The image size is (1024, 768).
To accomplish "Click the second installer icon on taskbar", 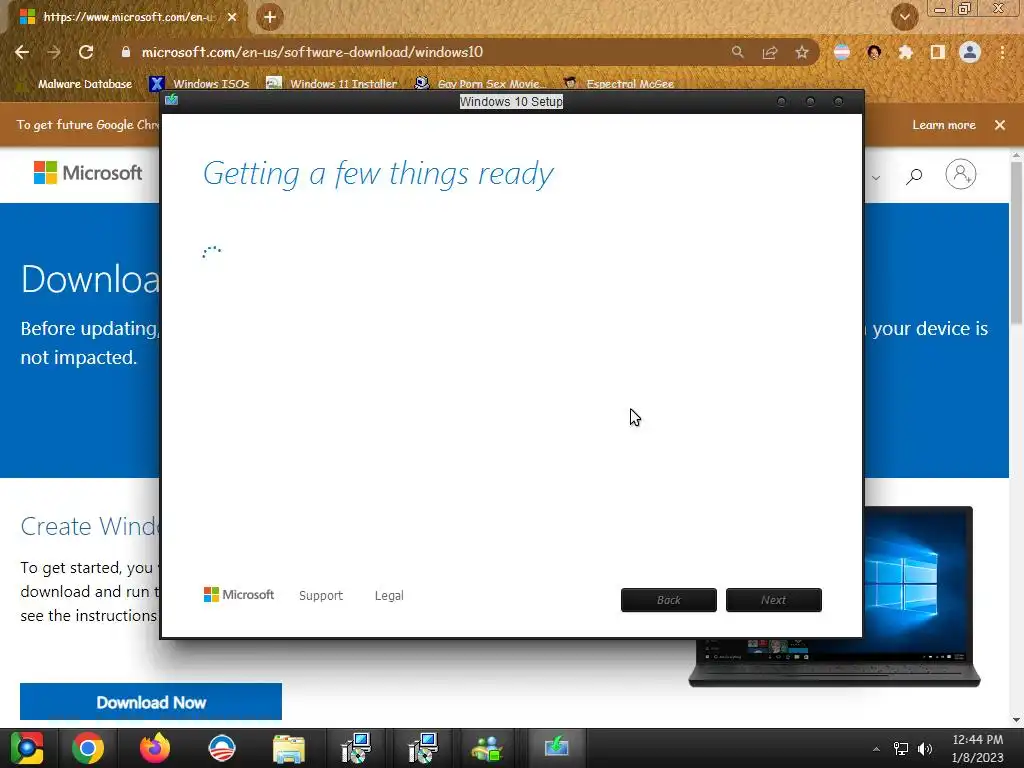I will (423, 748).
